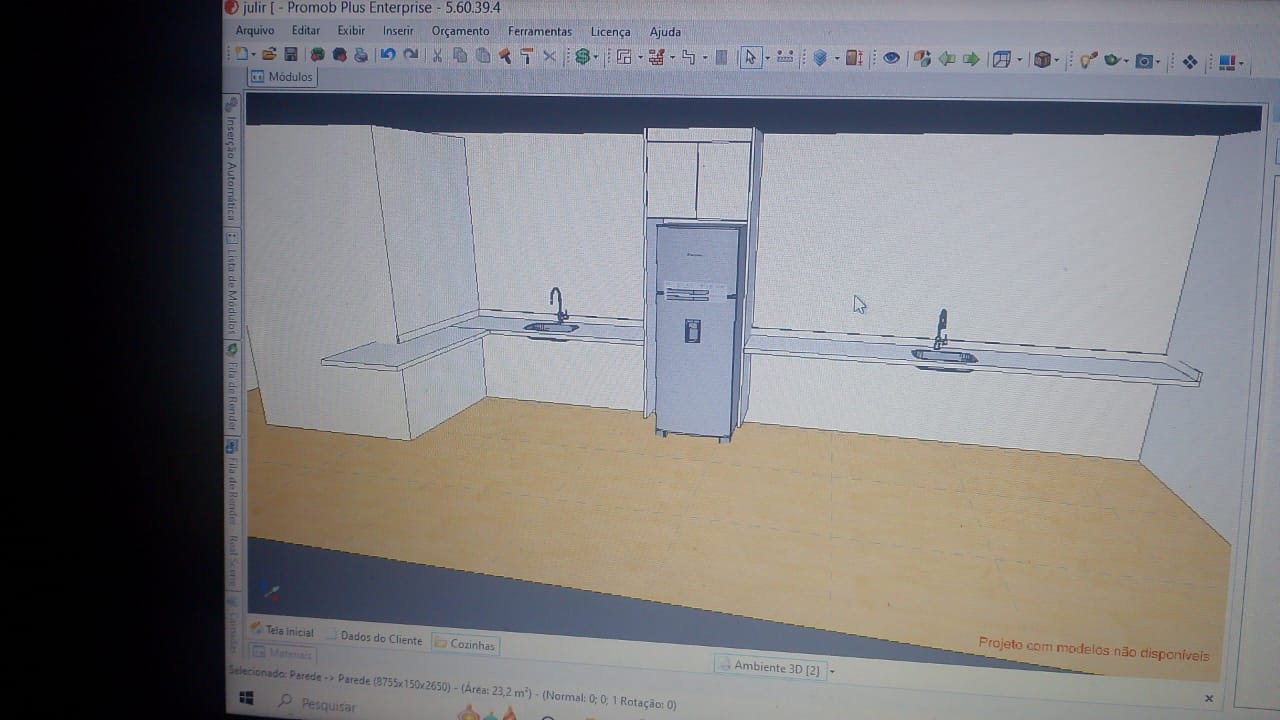Click the print icon in toolbar
Image resolution: width=1280 pixels, height=720 pixels.
[361, 55]
